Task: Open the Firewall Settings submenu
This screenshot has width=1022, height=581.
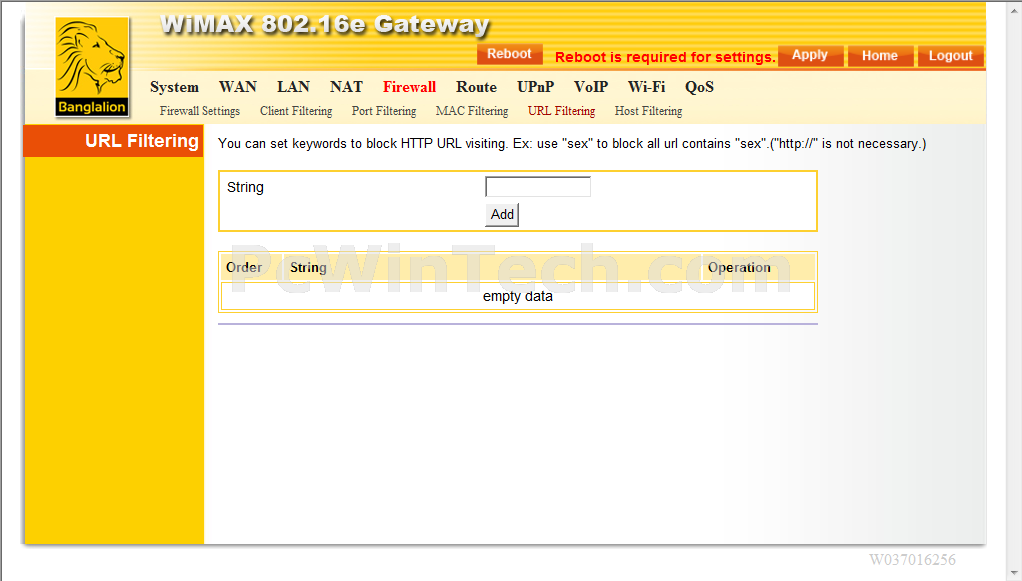Action: coord(199,111)
